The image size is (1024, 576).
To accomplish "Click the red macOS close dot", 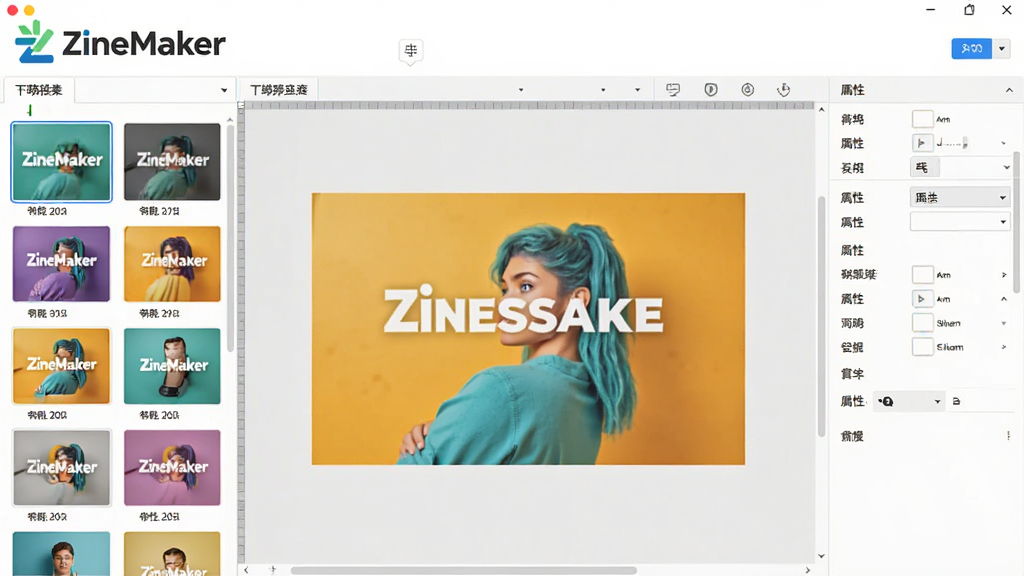I will tap(12, 10).
